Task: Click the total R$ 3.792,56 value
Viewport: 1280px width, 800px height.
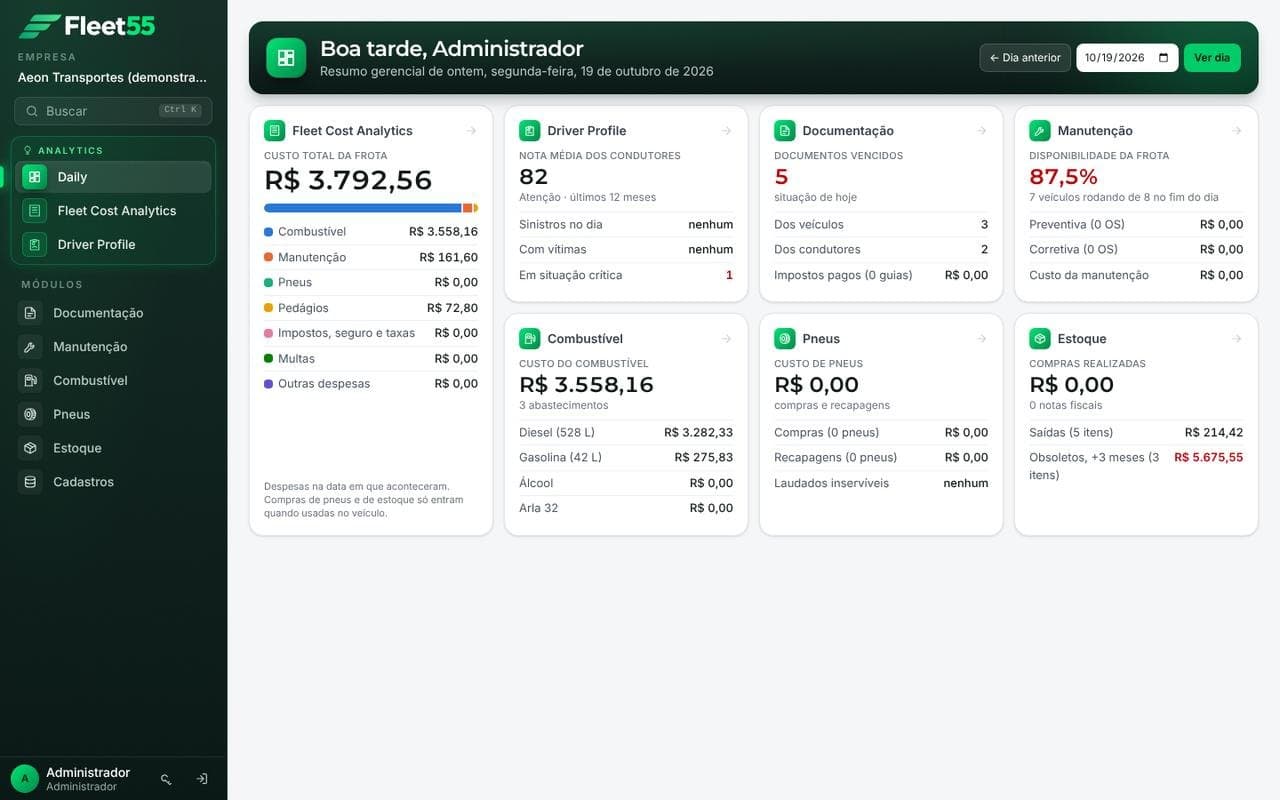Action: point(348,180)
